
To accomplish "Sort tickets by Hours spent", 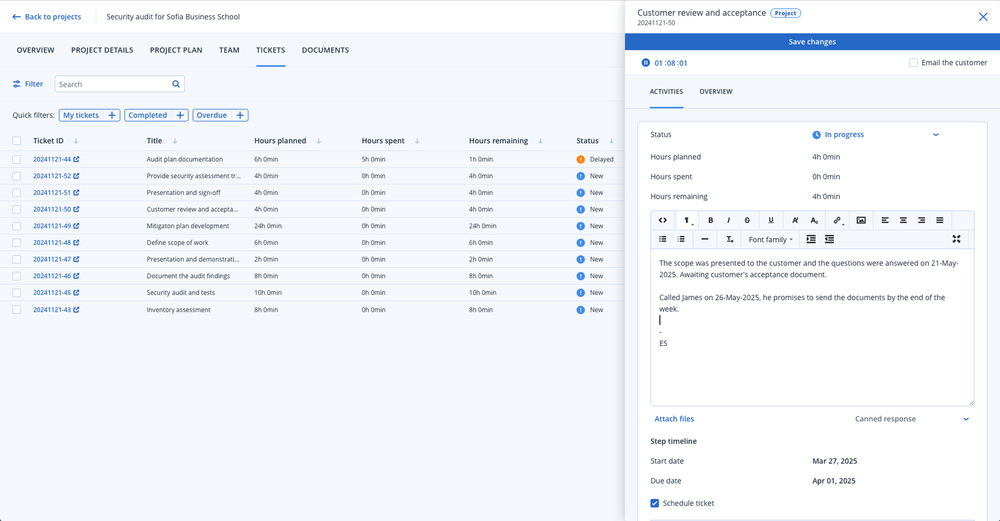I will pos(417,141).
